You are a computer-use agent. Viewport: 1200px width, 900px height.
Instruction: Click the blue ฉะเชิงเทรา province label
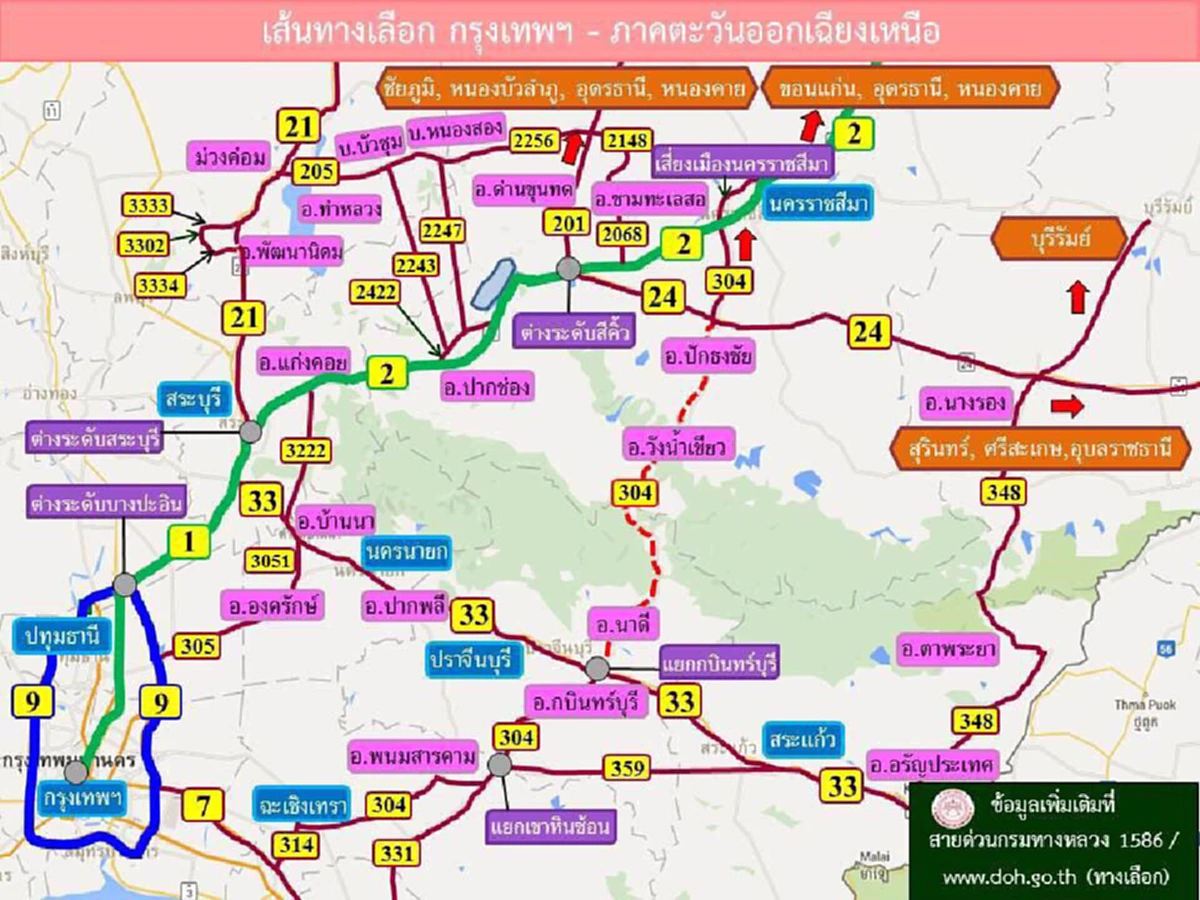pos(299,804)
